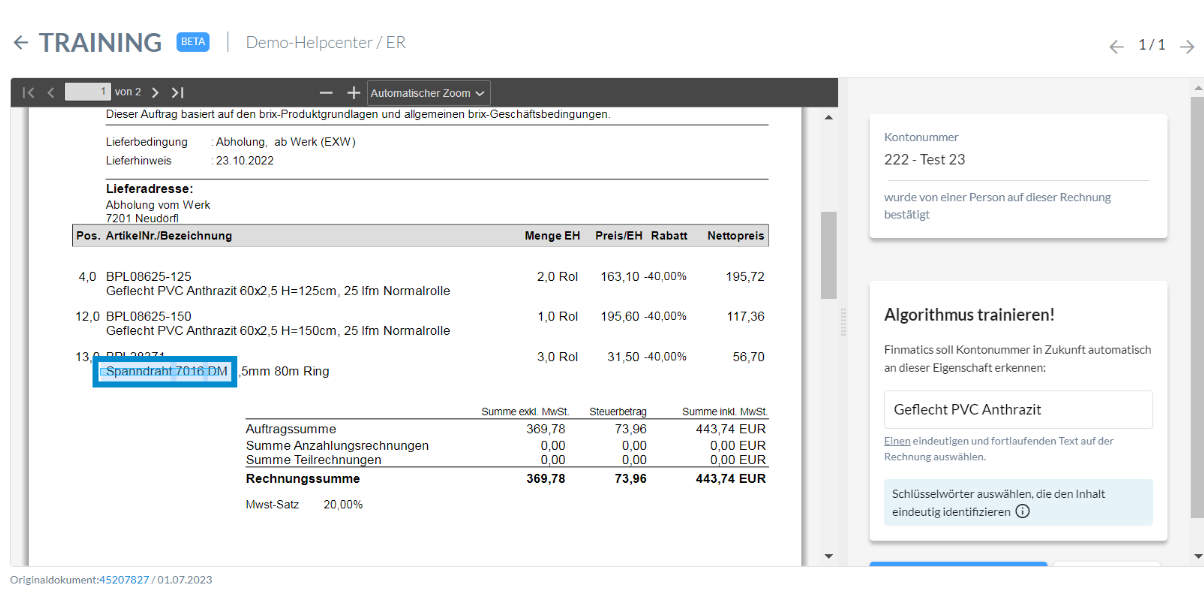1204x592 pixels.
Task: Click the PDF scrollbar up arrow
Action: [x=828, y=118]
